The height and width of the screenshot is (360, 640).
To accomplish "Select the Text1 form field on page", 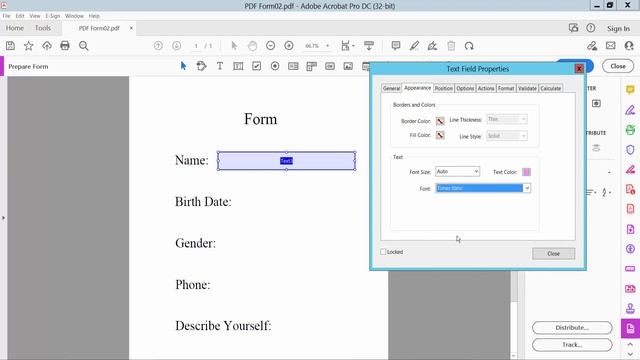I will [286, 161].
